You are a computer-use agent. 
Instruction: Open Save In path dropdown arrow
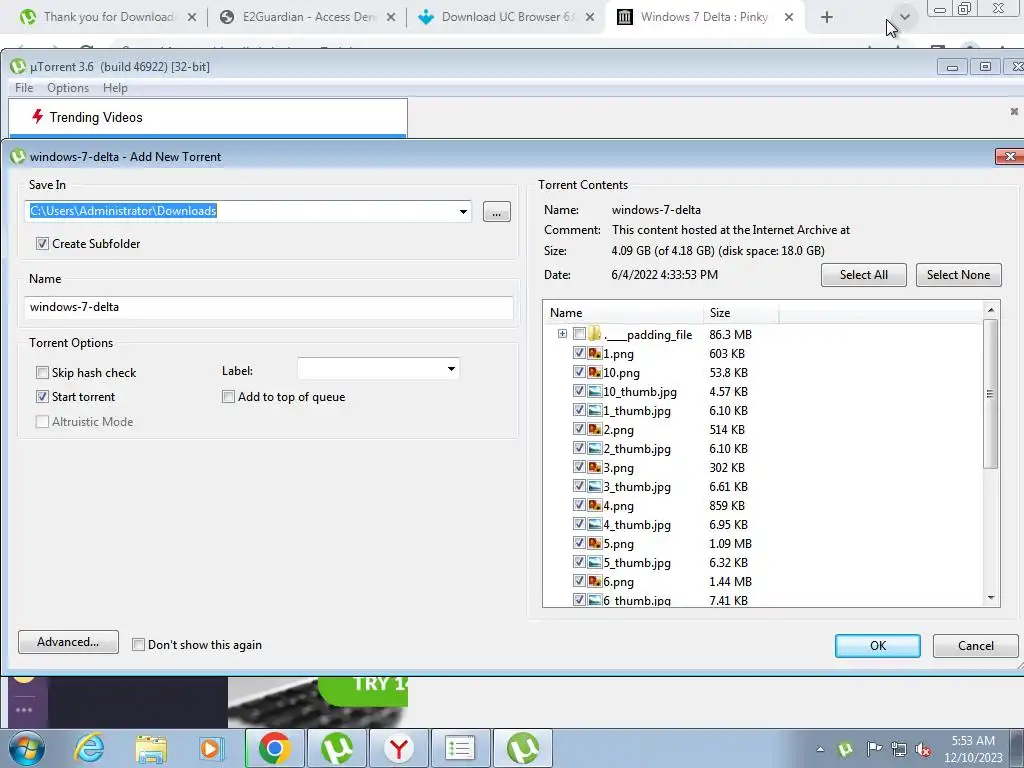(463, 212)
